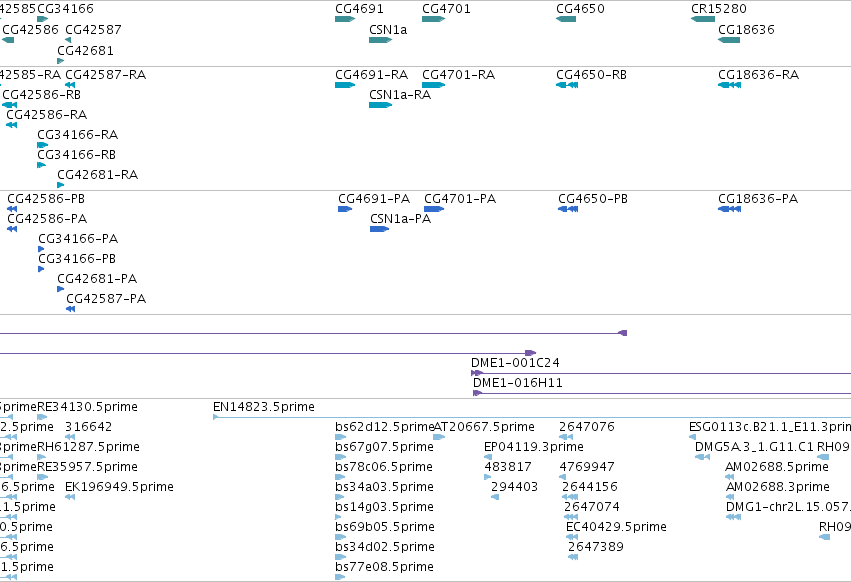The width and height of the screenshot is (851, 582).
Task: Select the CG4701-RA transcript arrow
Action: tap(433, 85)
